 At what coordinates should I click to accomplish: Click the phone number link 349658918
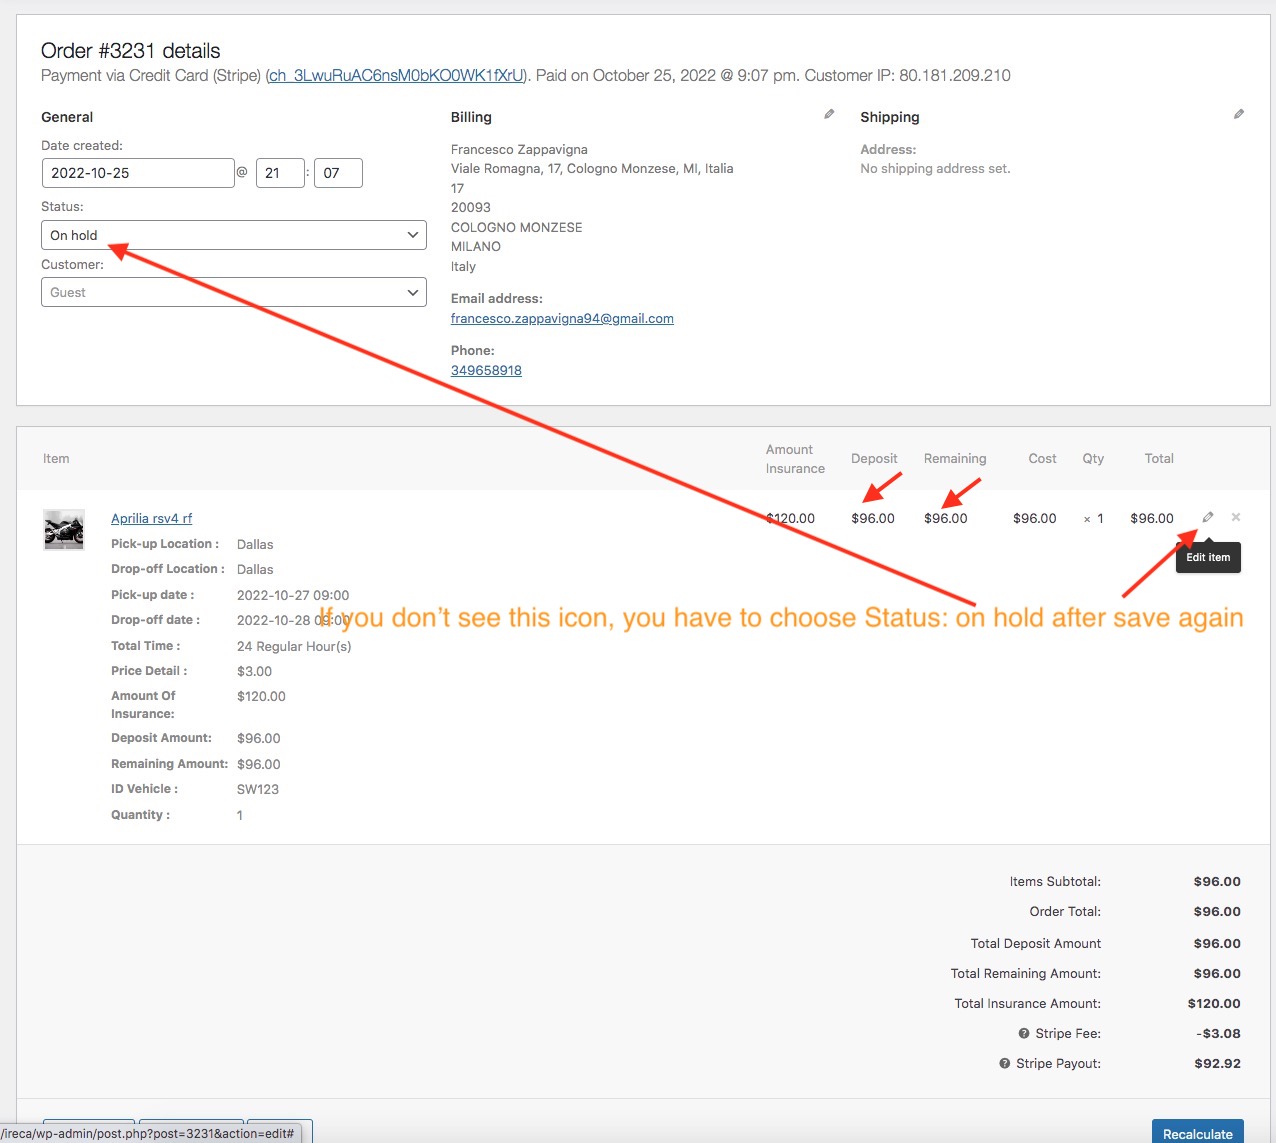[486, 371]
